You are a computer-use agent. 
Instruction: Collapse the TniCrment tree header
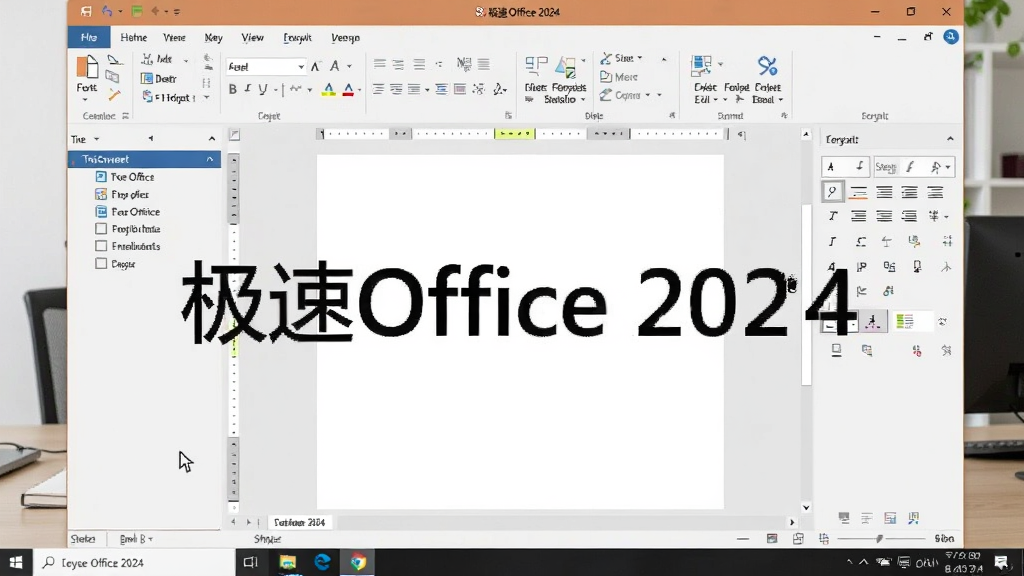pos(210,159)
